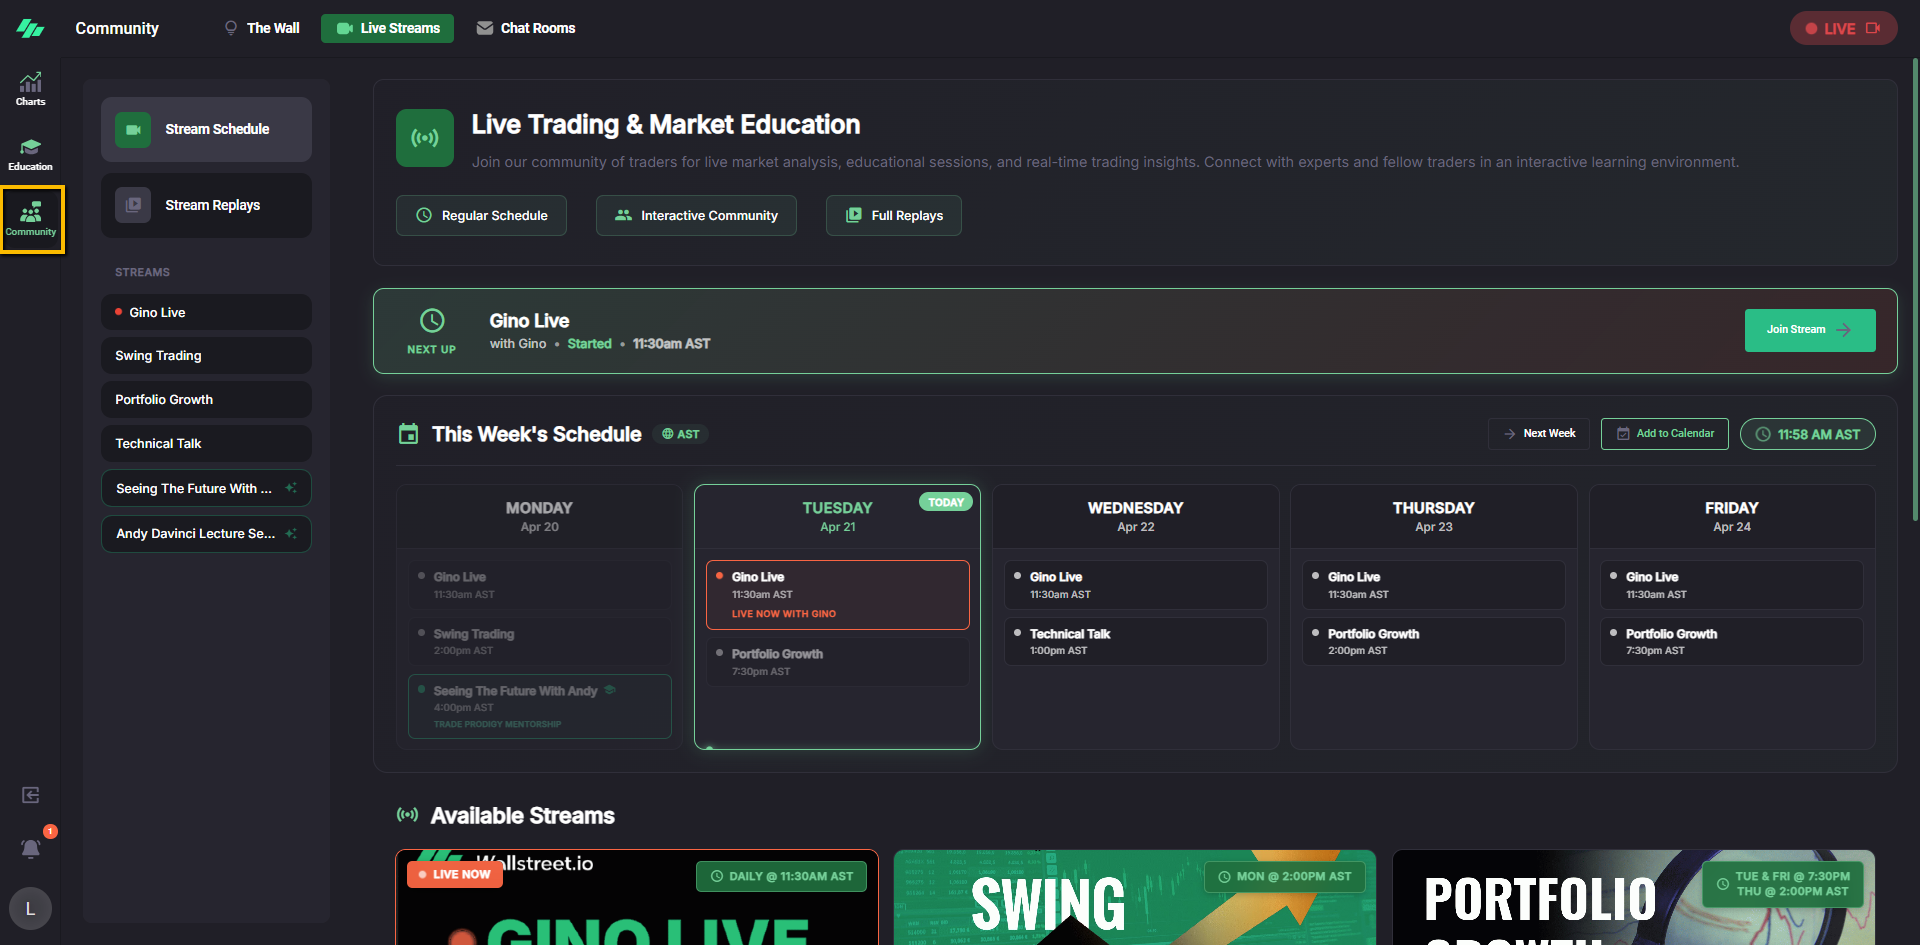Toggle the AST timezone badge

coord(681,434)
